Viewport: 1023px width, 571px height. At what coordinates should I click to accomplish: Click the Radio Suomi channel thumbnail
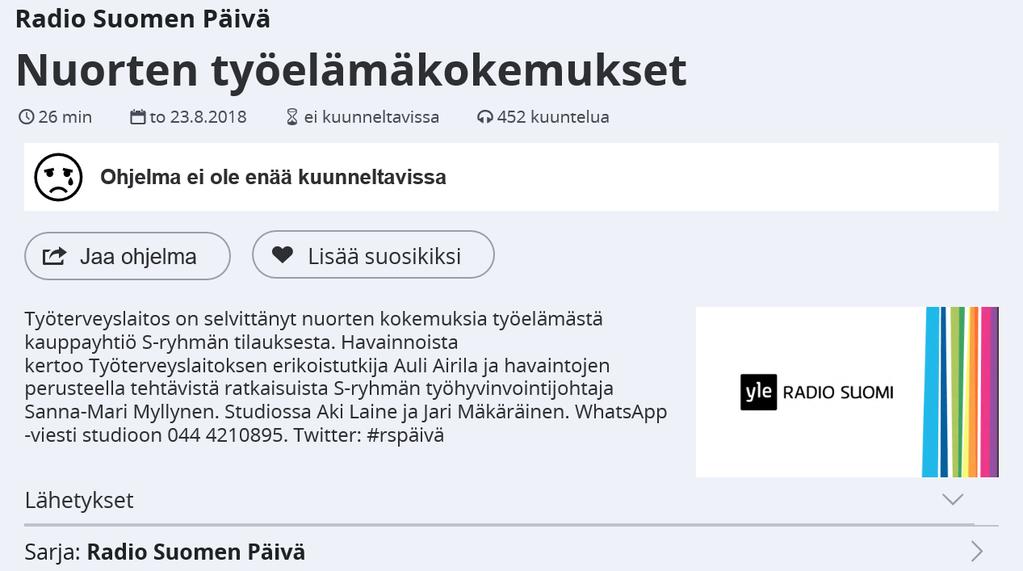coord(847,392)
